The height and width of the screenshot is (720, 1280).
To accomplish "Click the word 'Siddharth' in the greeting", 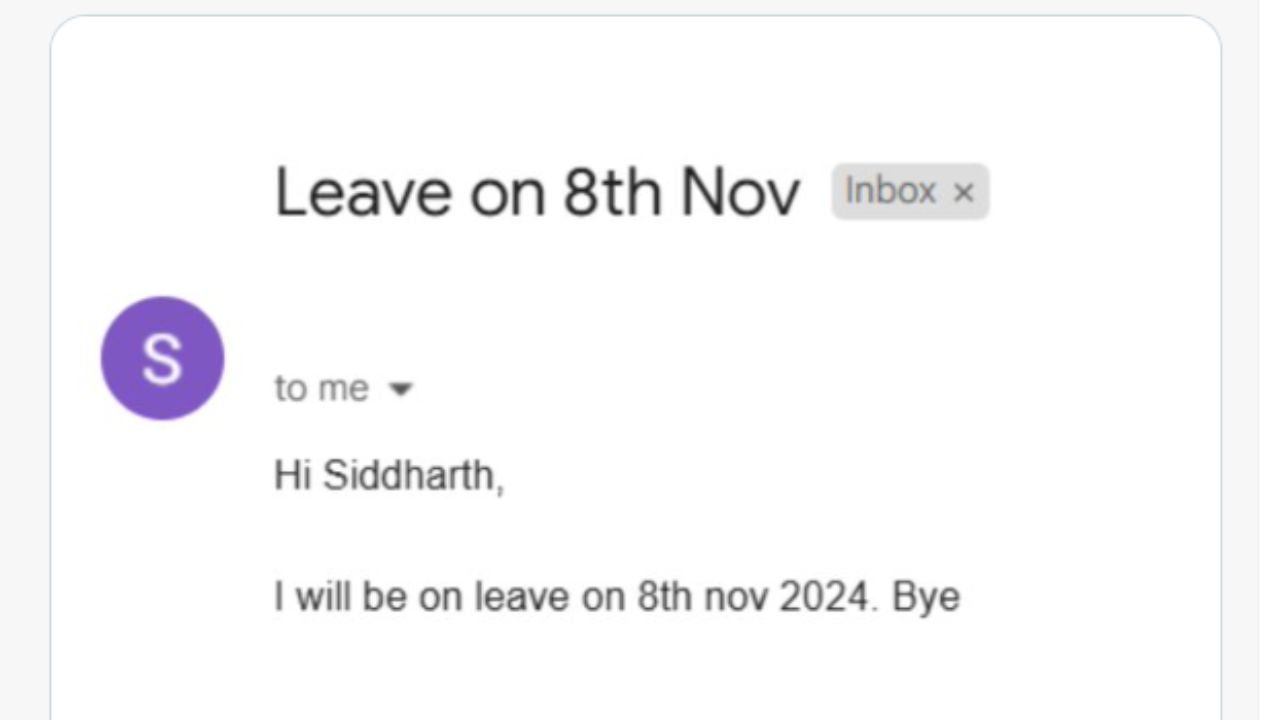I will pyautogui.click(x=409, y=475).
